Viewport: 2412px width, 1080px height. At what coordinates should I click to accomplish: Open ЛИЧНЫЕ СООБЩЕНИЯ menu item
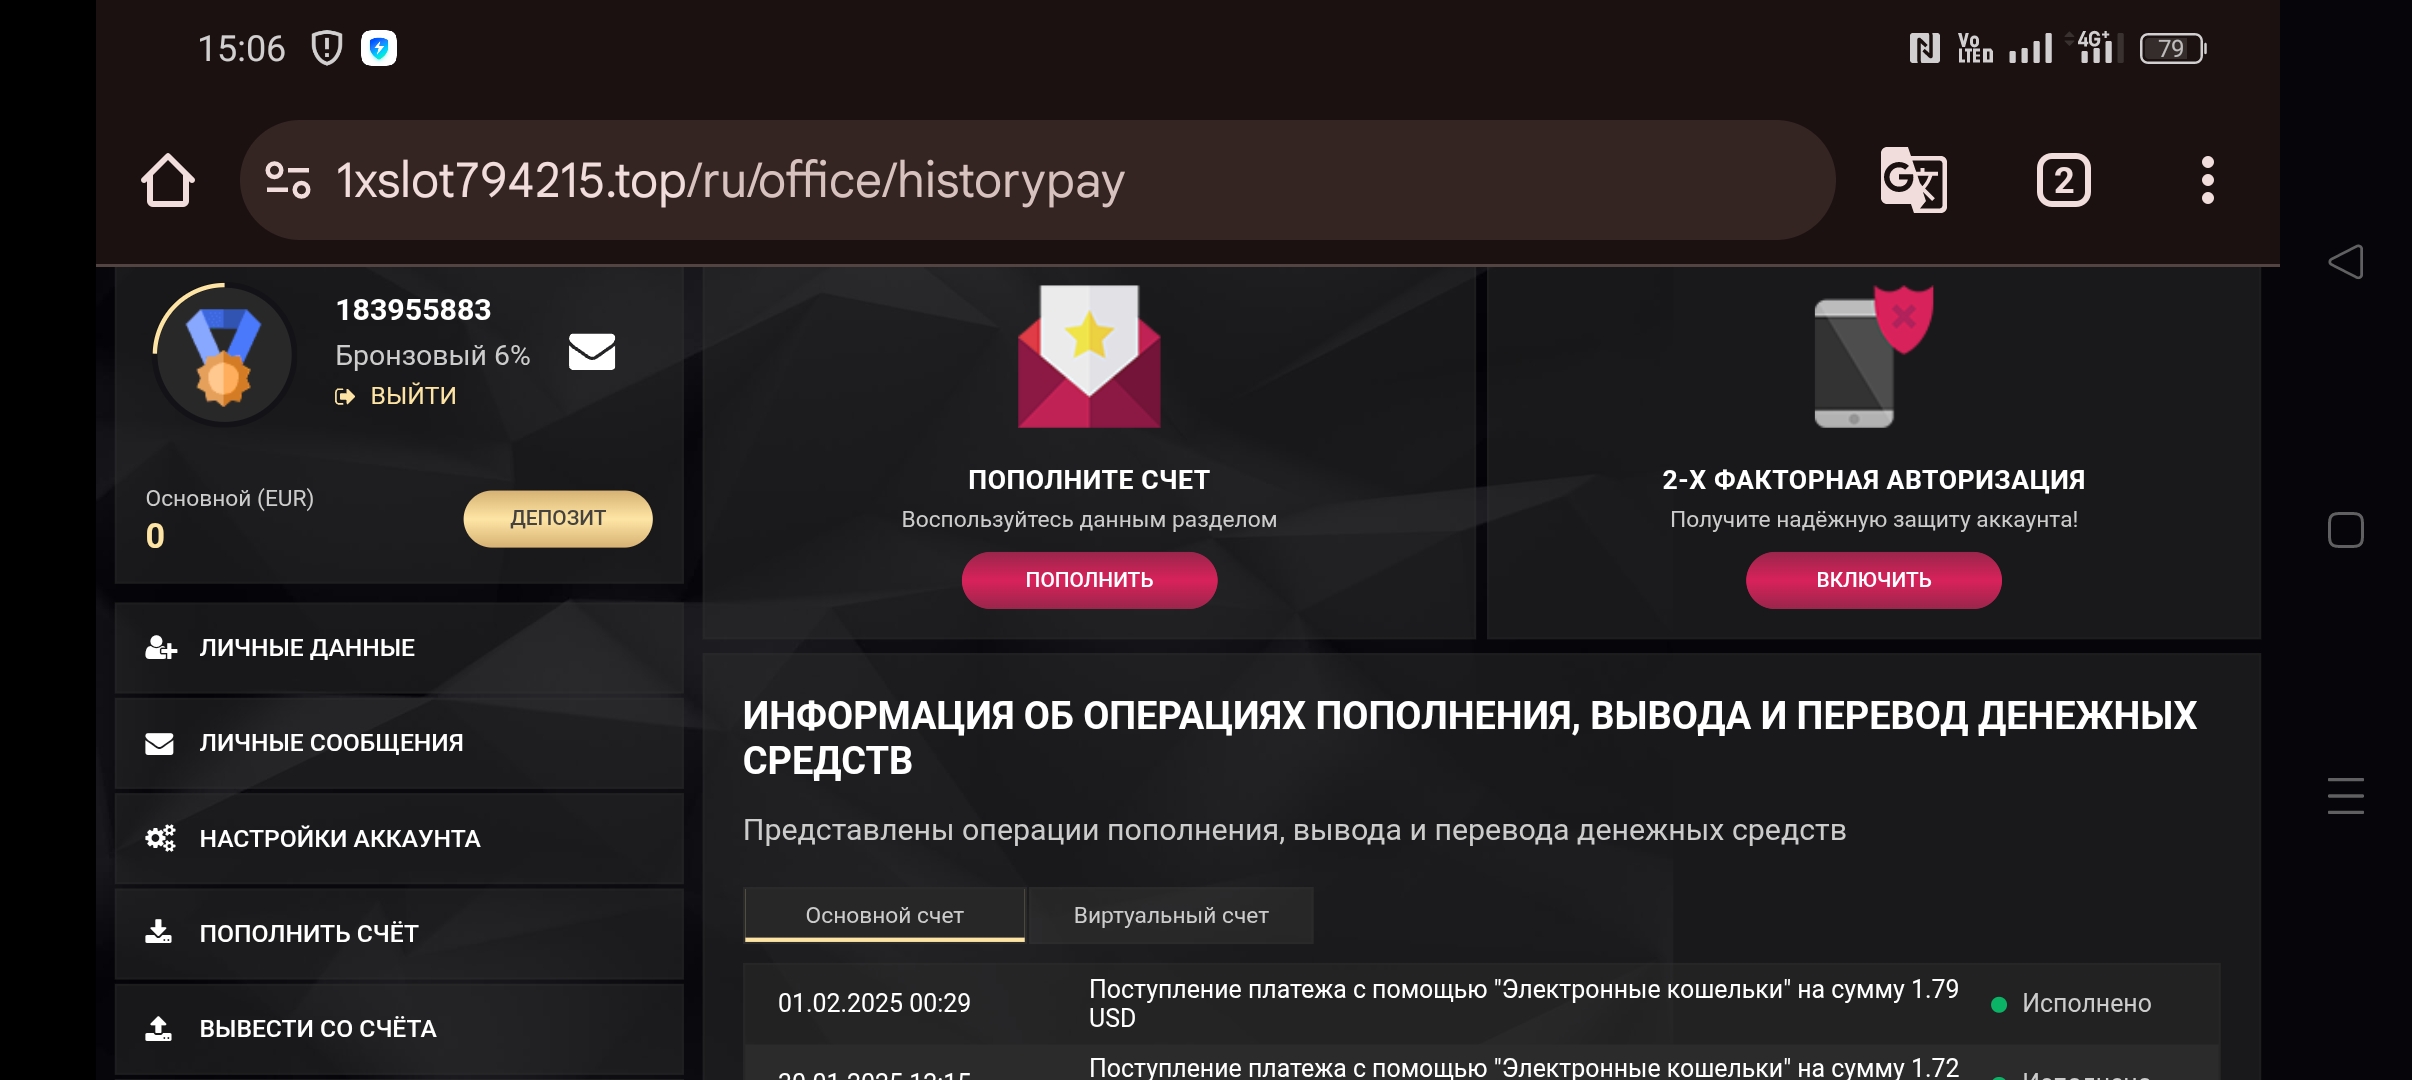pyautogui.click(x=330, y=743)
